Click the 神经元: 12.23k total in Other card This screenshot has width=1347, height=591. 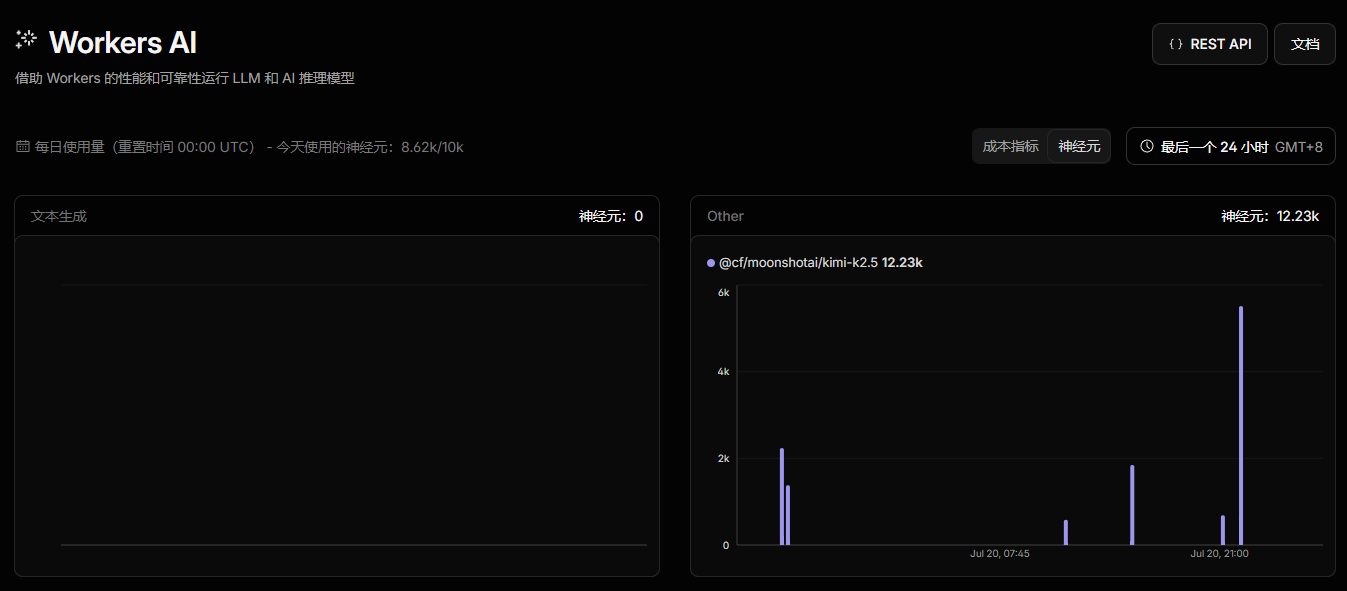click(x=1269, y=216)
